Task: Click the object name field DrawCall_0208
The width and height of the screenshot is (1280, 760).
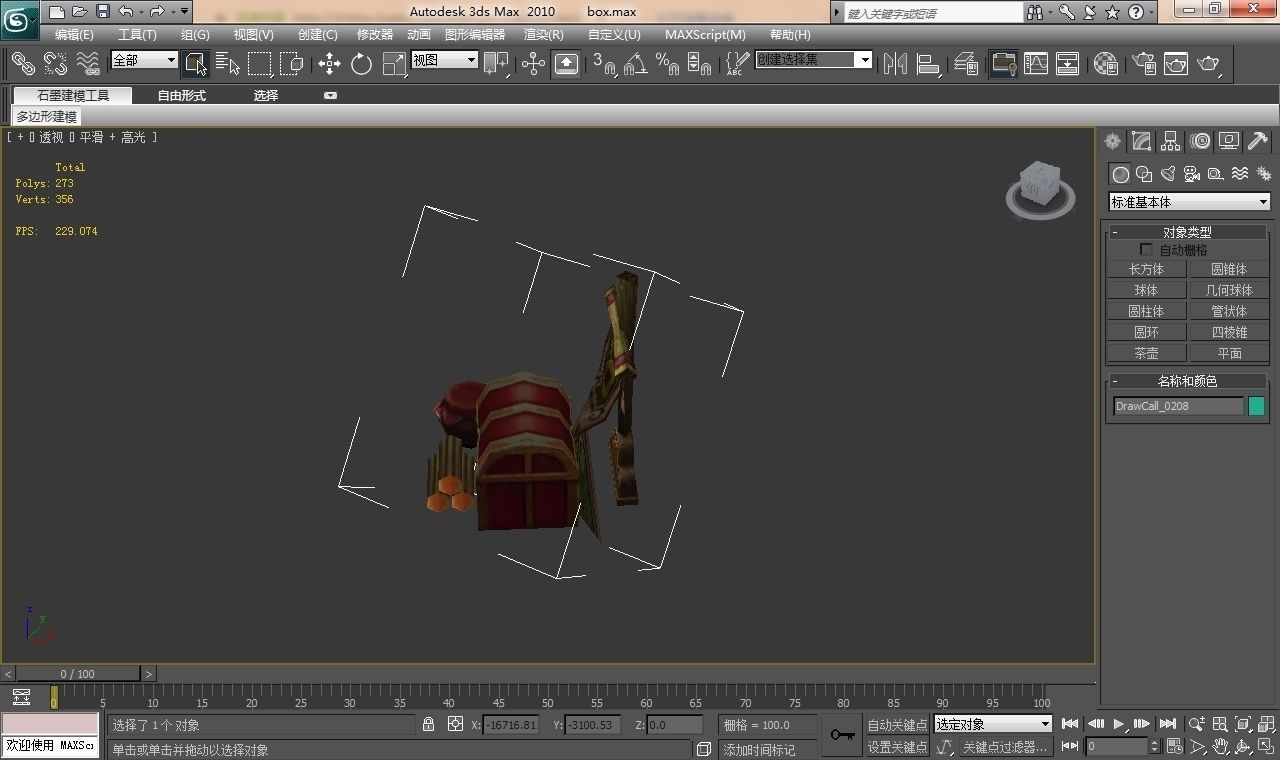Action: coord(1179,406)
